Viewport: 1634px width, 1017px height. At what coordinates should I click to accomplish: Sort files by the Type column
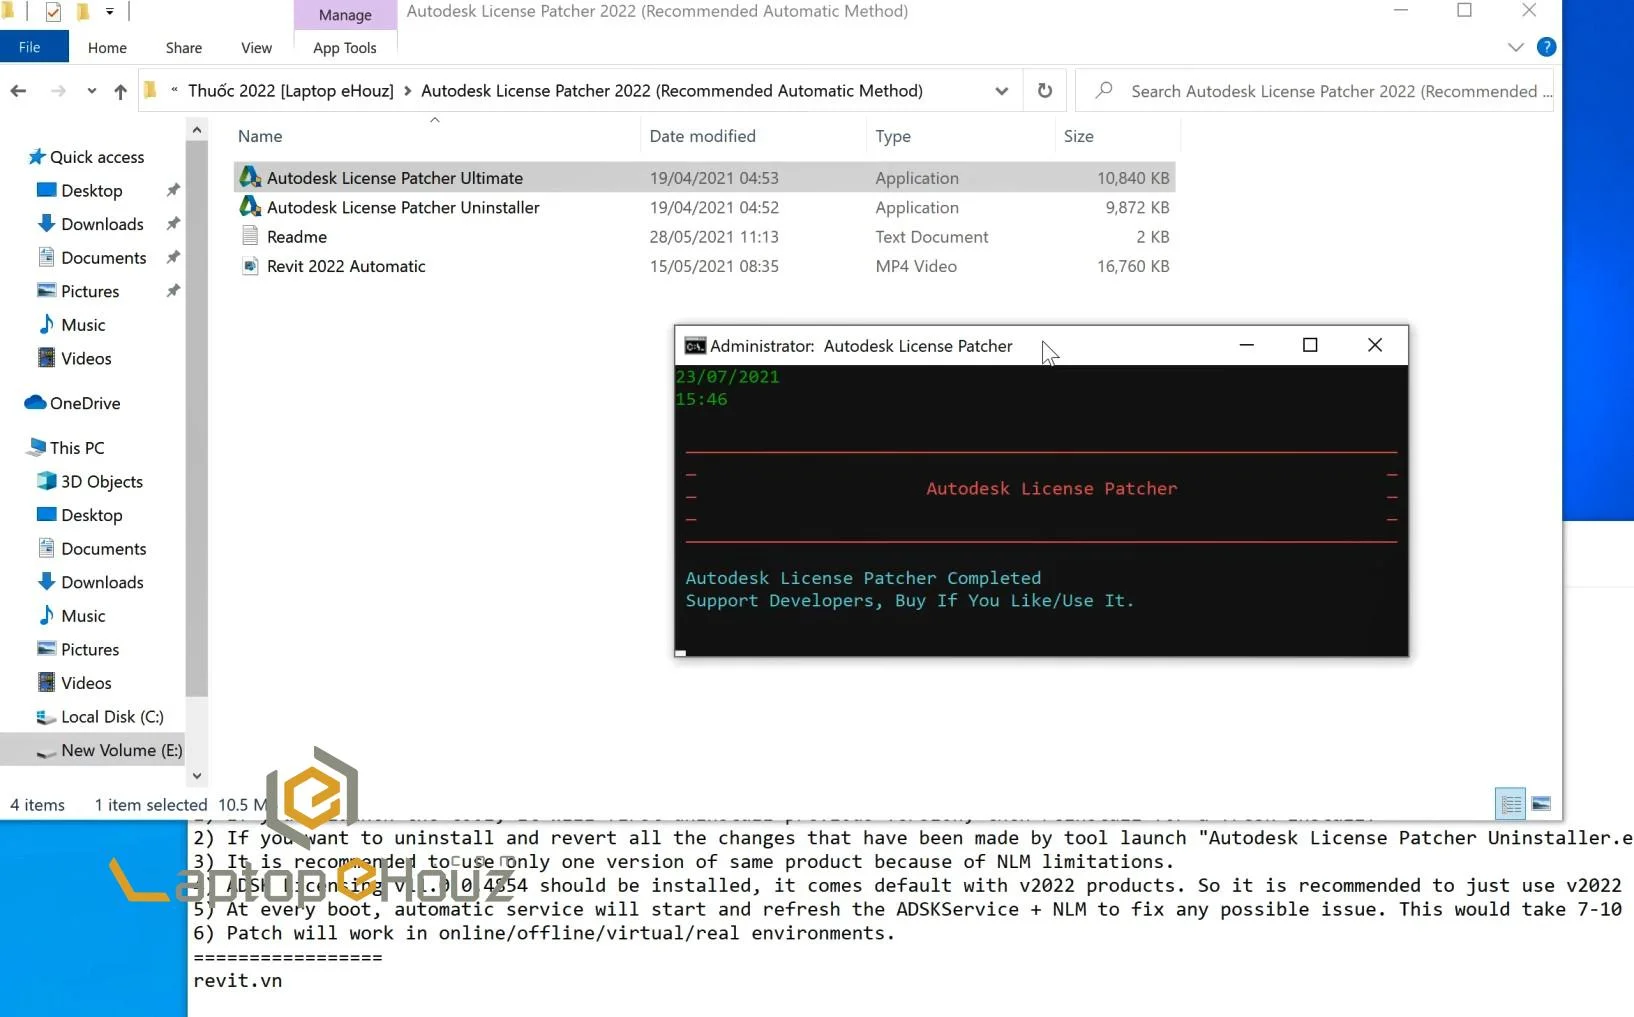click(x=893, y=136)
